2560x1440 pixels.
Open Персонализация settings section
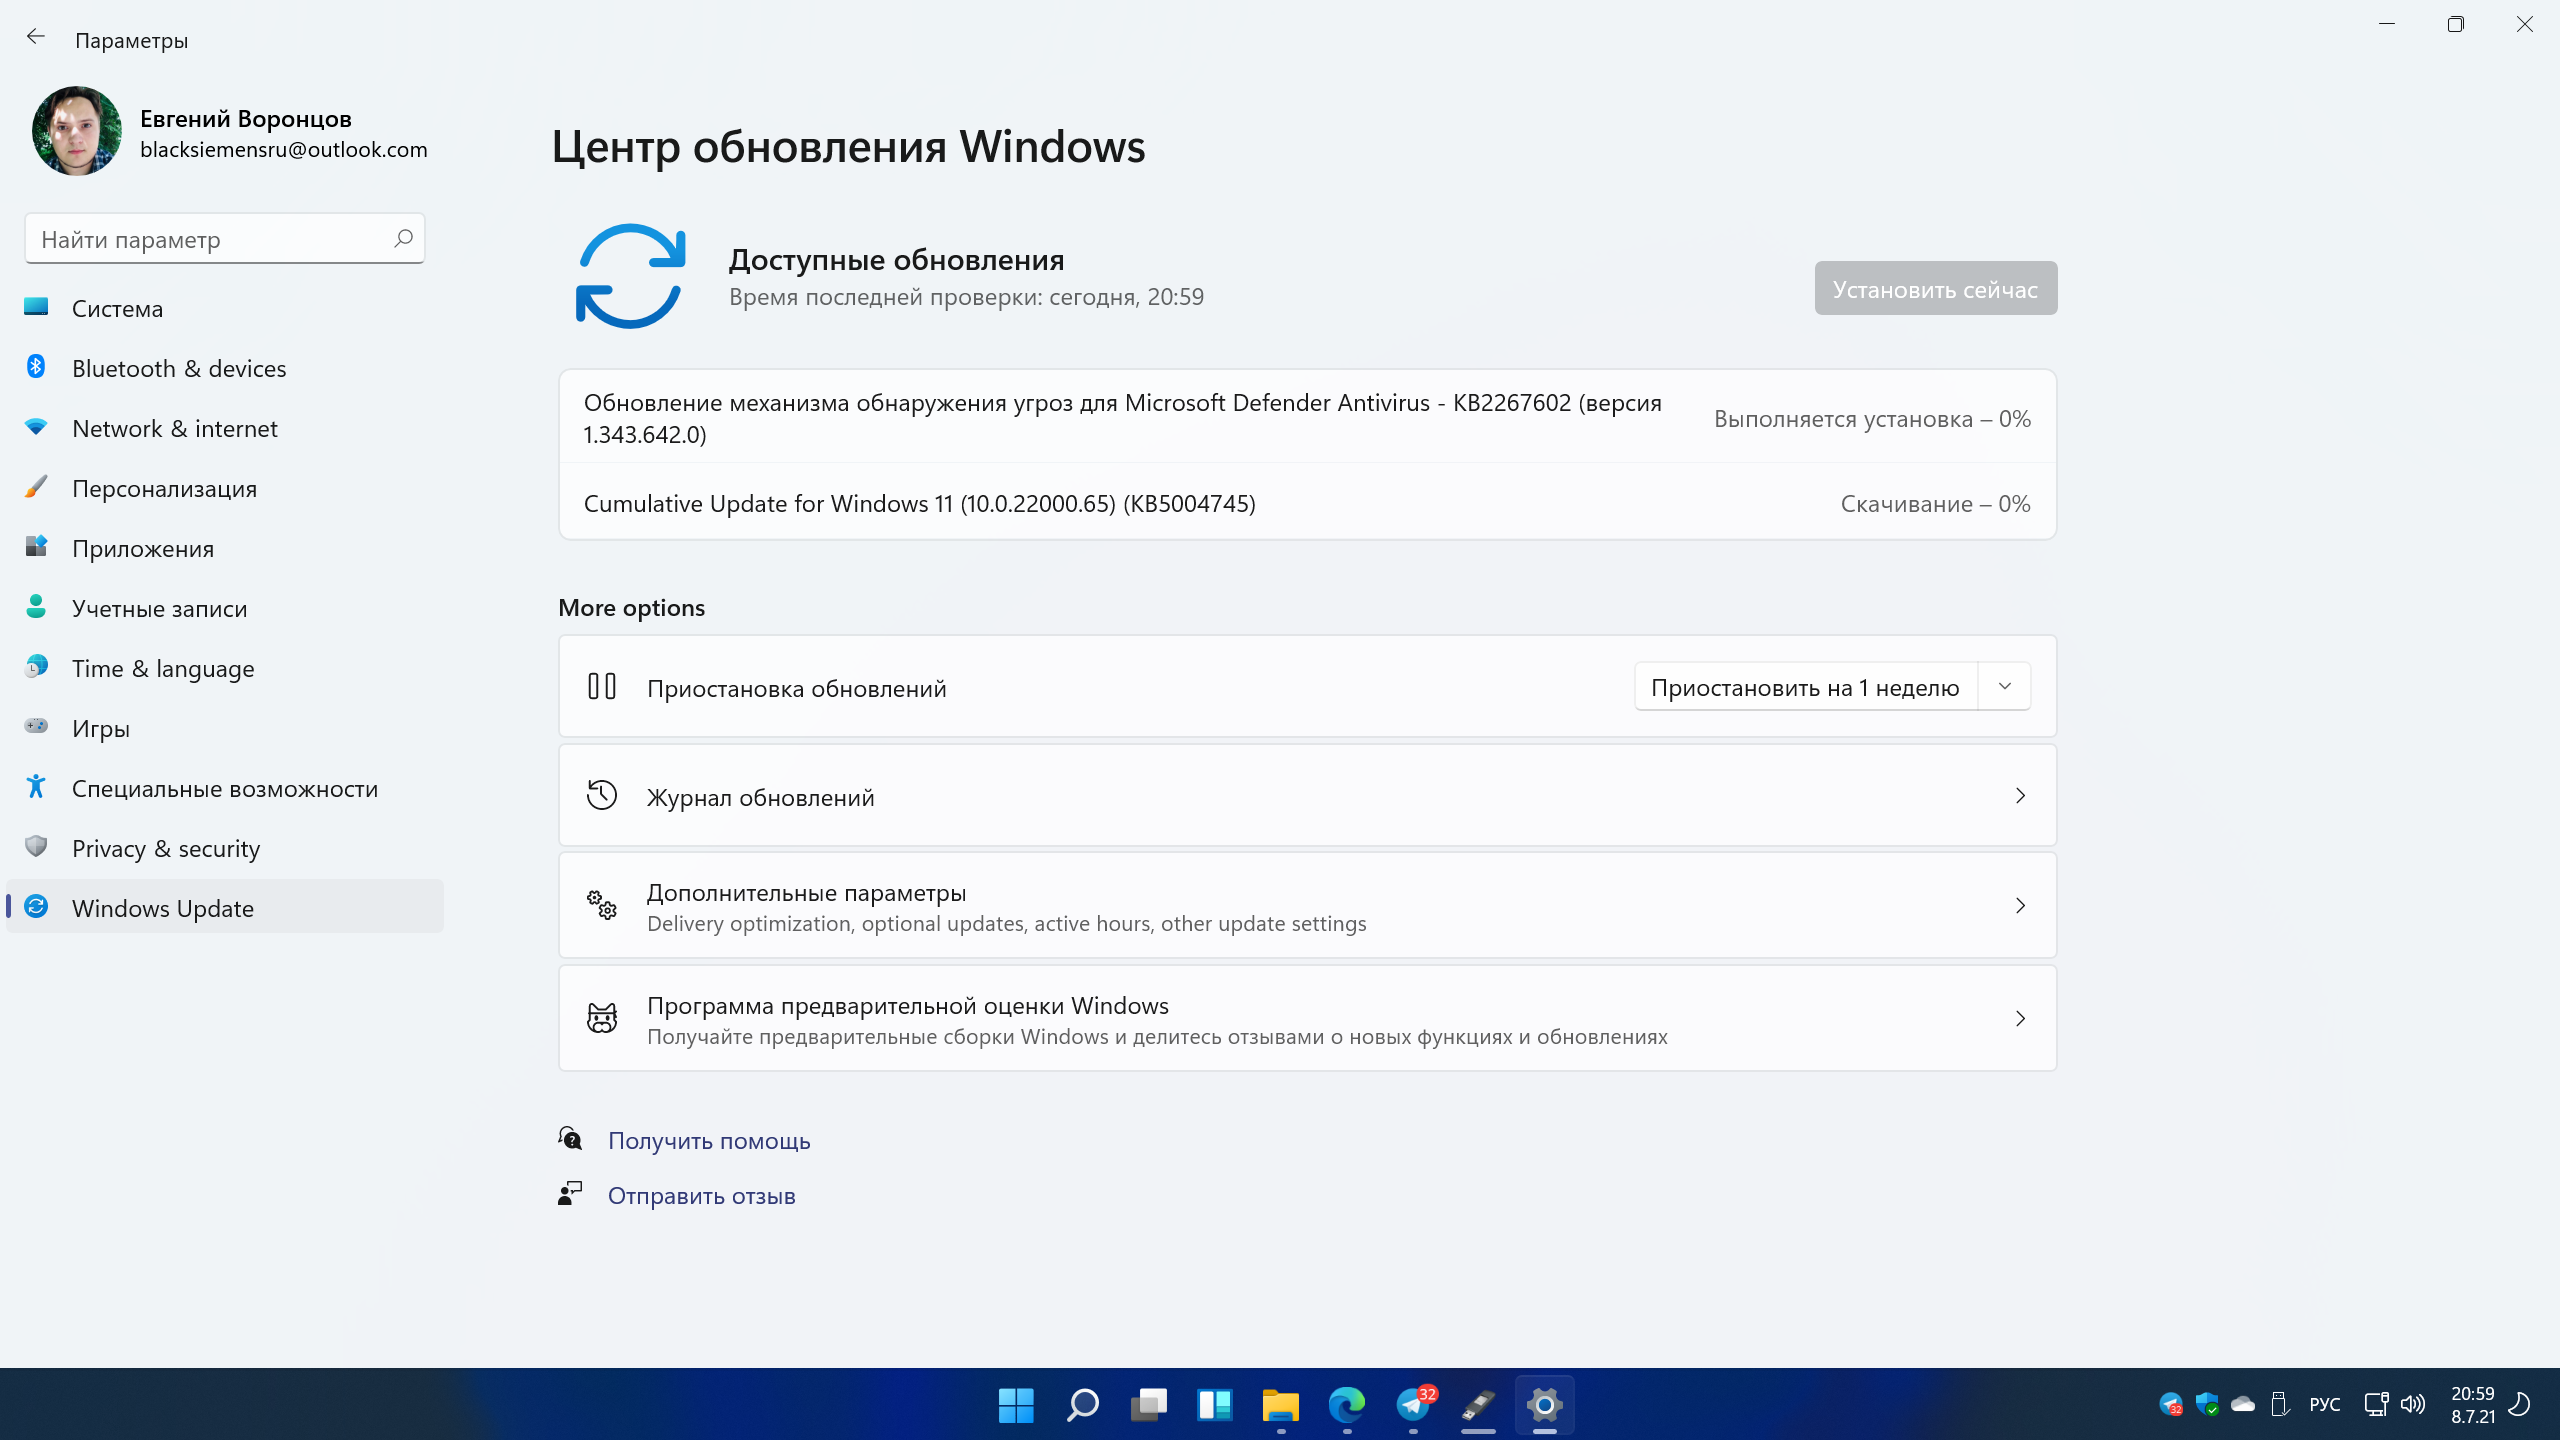click(224, 488)
